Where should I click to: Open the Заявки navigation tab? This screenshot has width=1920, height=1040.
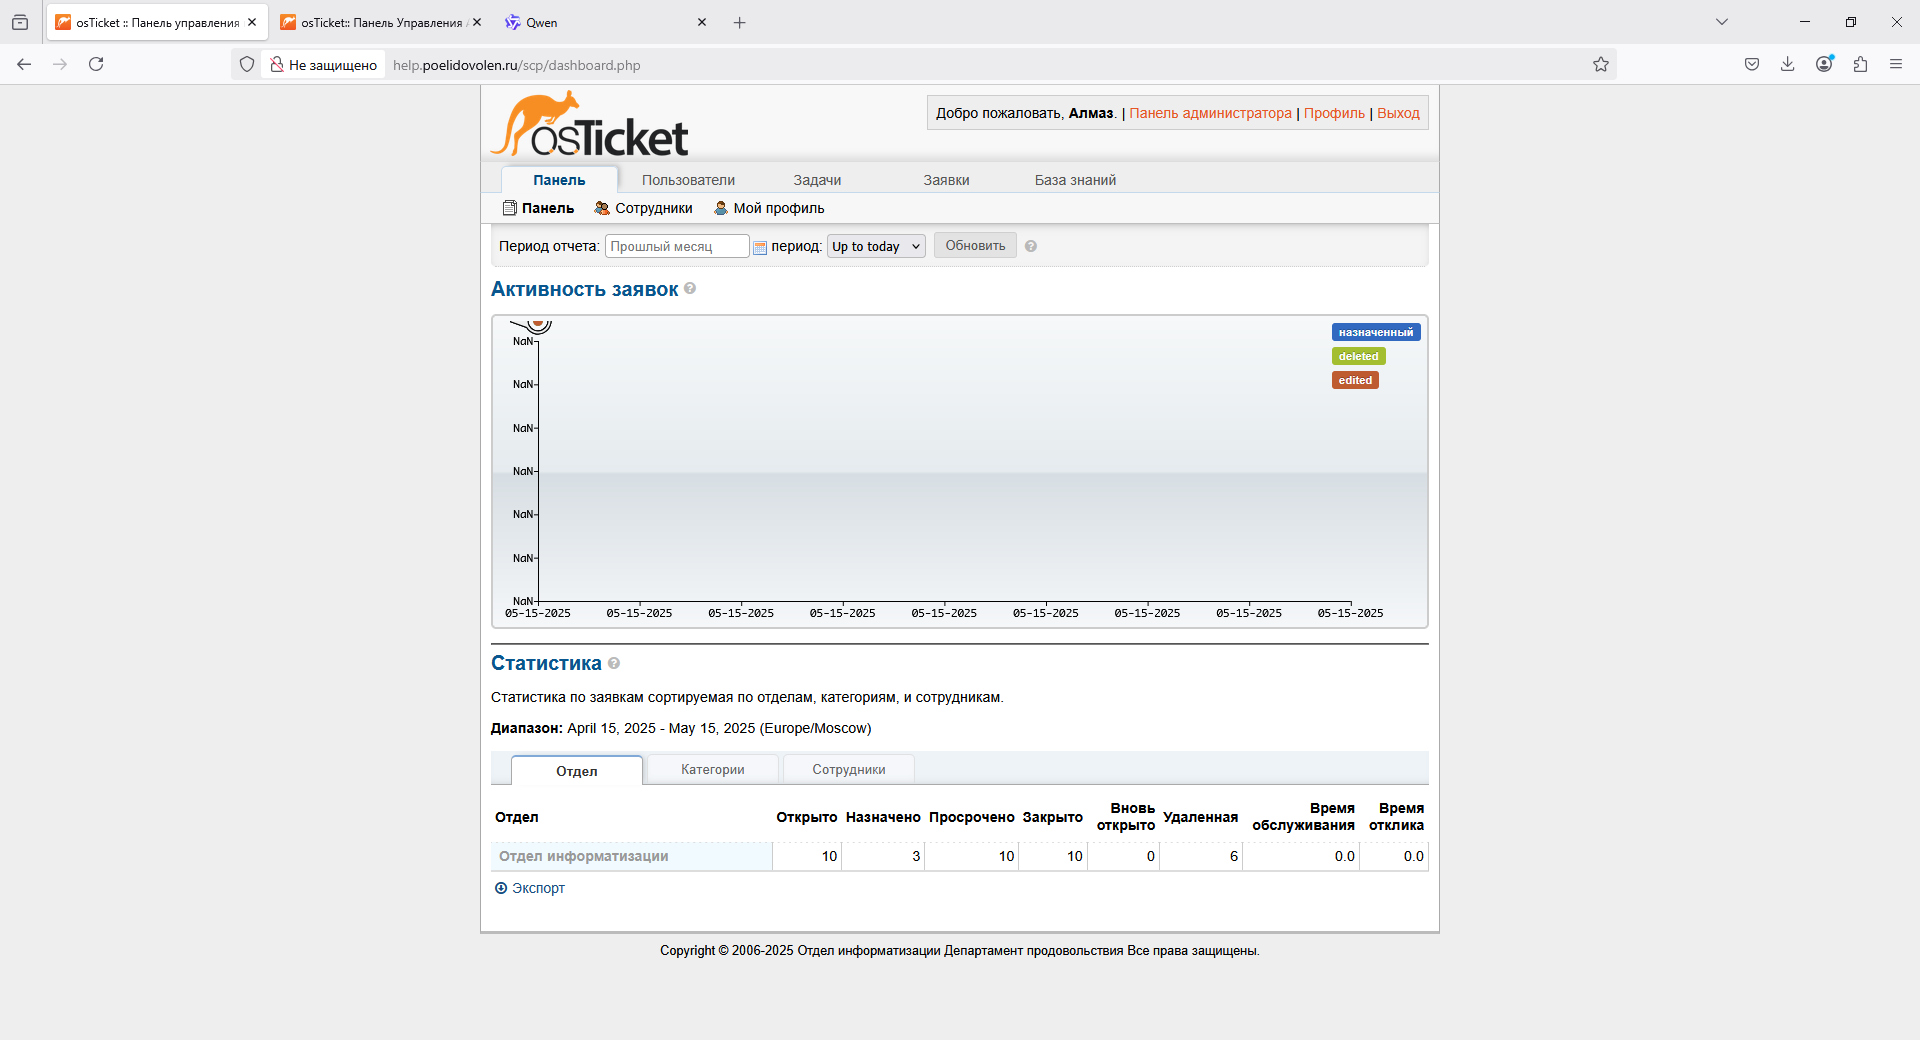(946, 180)
